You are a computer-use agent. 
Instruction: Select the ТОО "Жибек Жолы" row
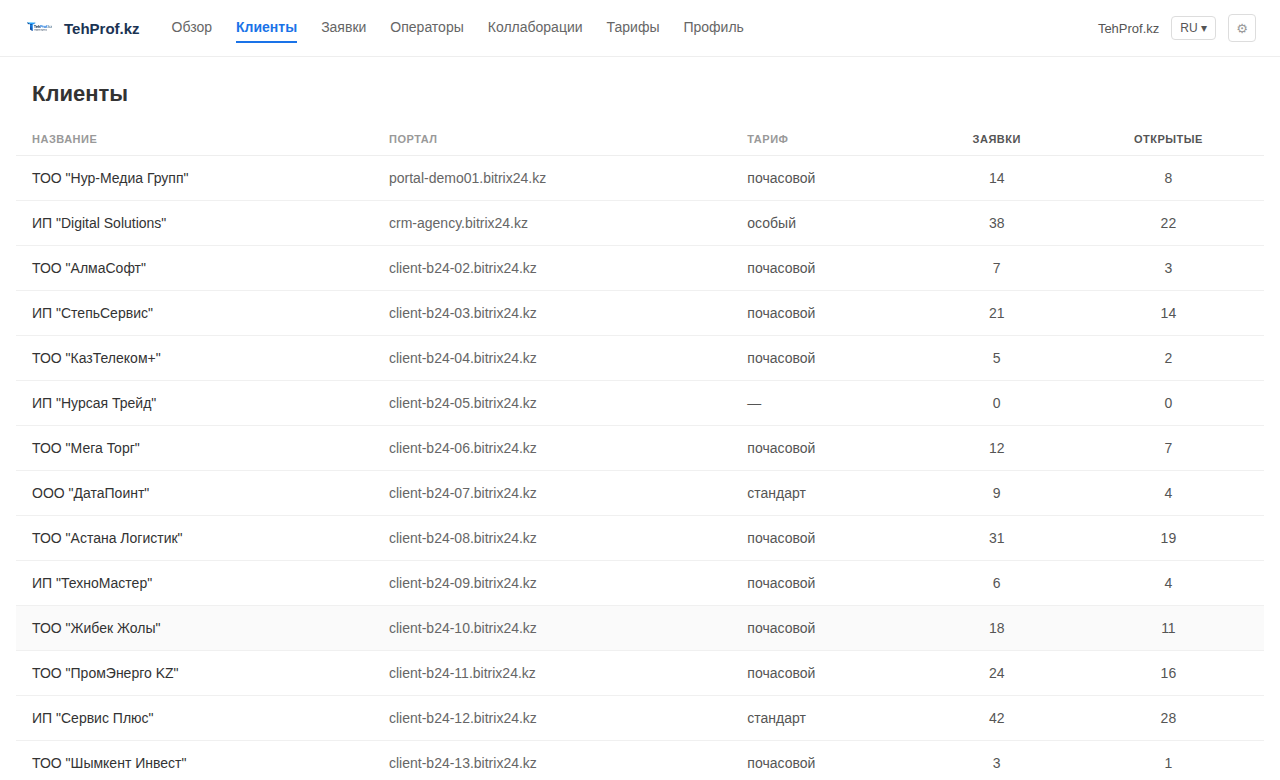[96, 628]
